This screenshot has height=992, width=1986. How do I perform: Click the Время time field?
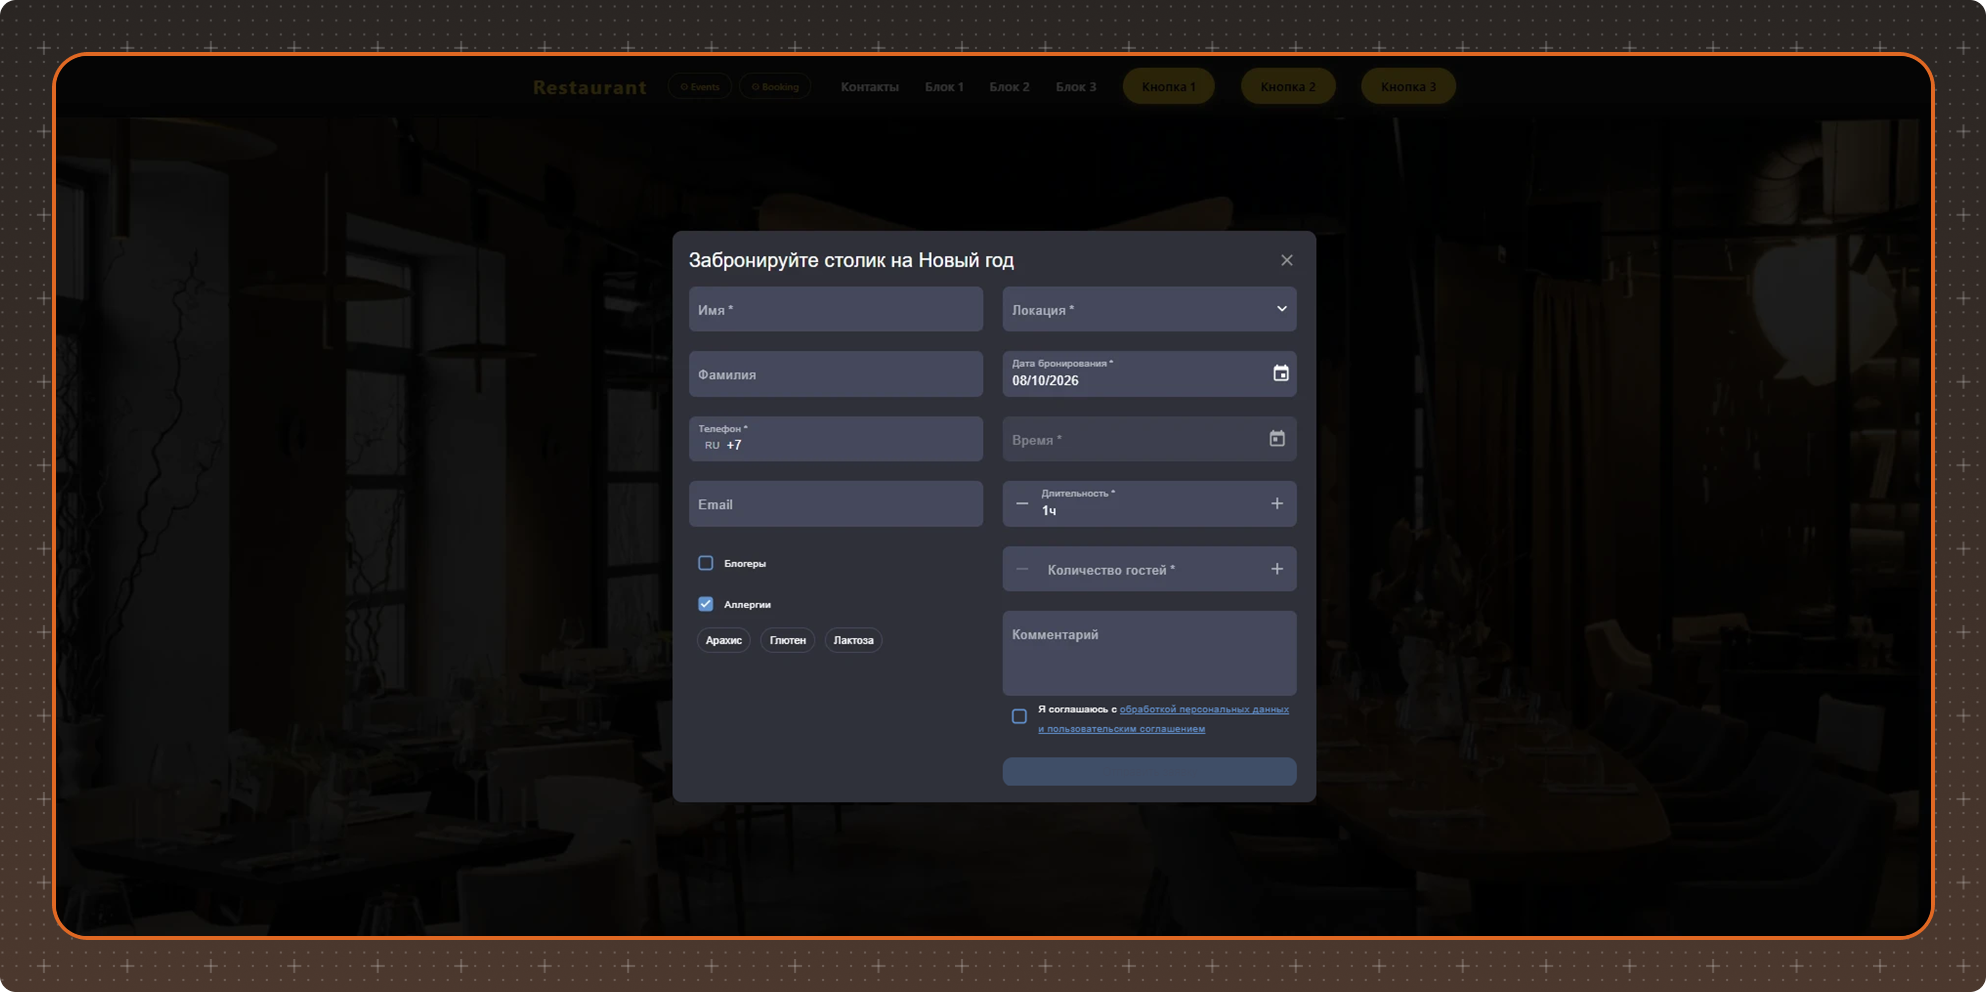click(1149, 439)
